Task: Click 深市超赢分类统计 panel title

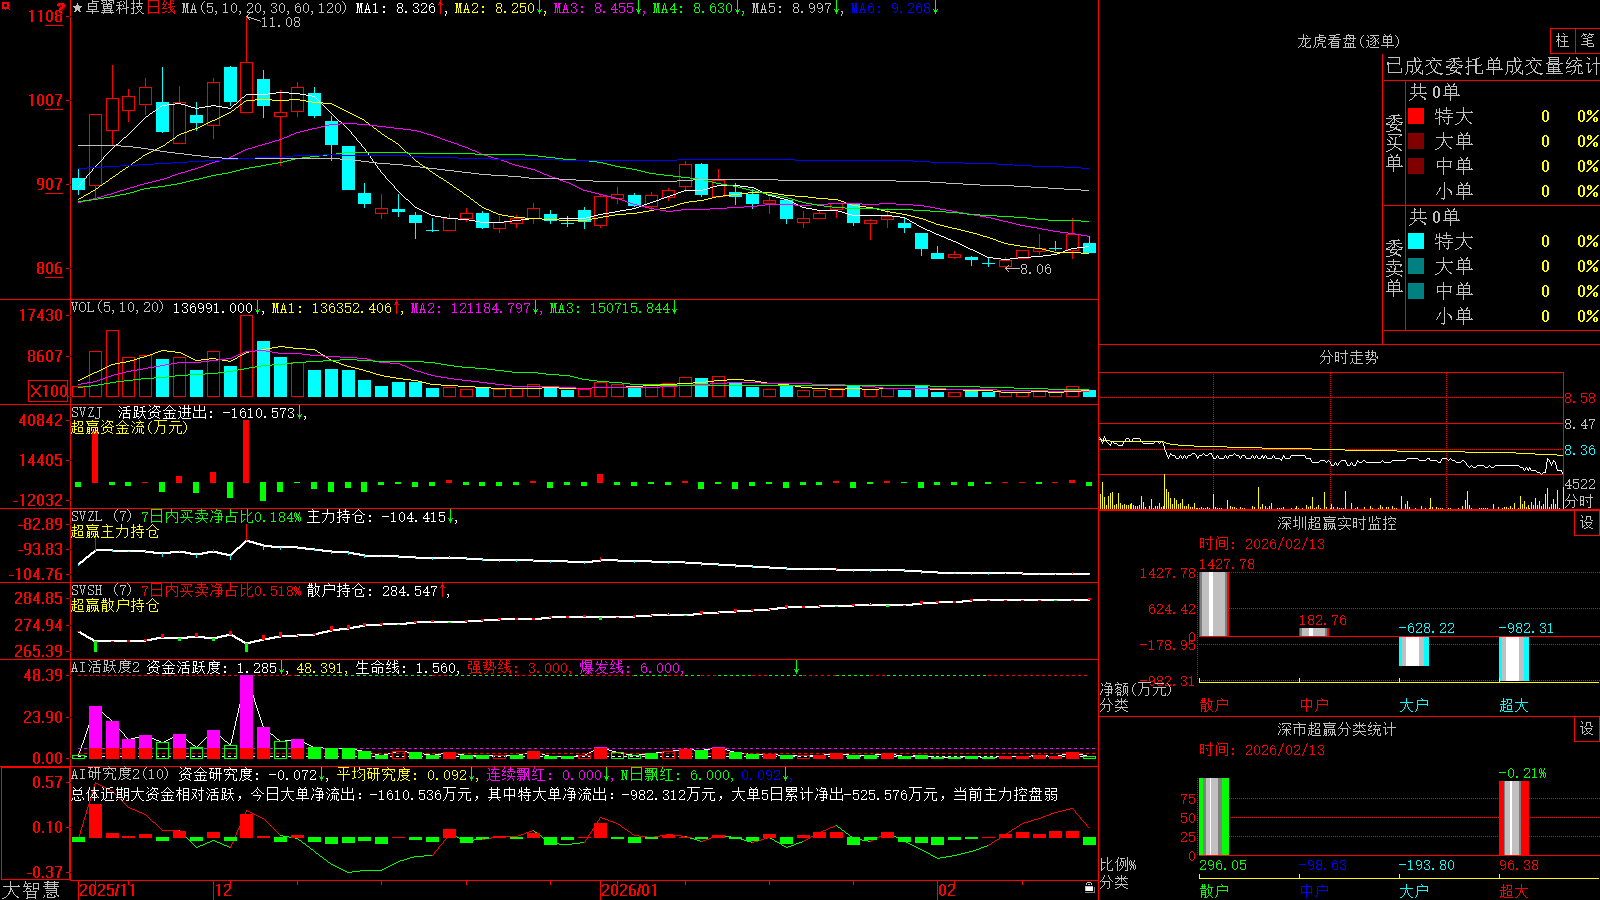Action: tap(1336, 729)
